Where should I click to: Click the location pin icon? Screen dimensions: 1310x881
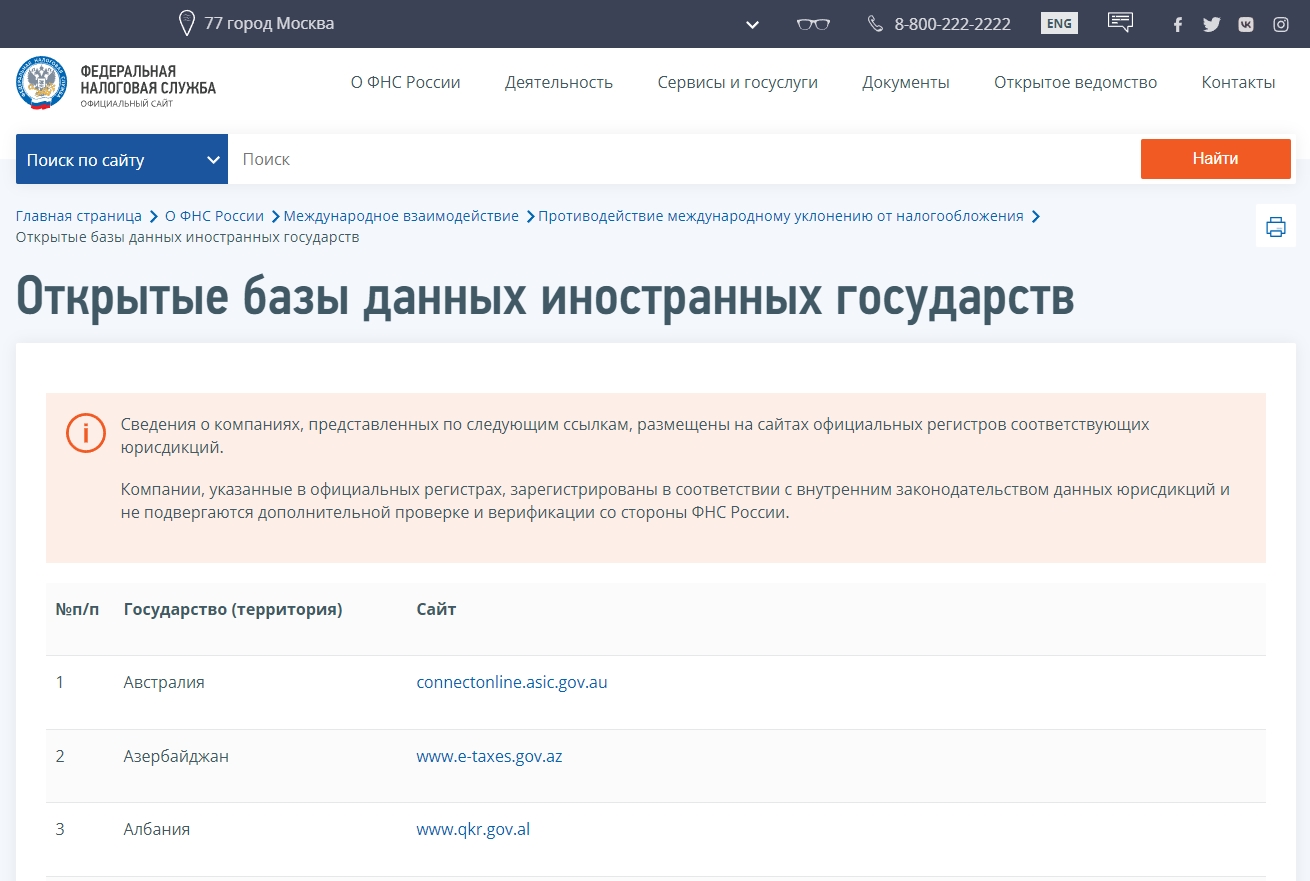click(x=186, y=23)
